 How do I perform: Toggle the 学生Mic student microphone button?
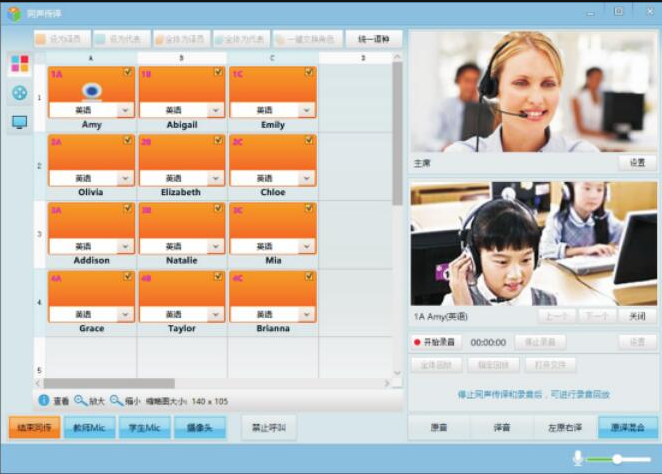click(x=144, y=428)
